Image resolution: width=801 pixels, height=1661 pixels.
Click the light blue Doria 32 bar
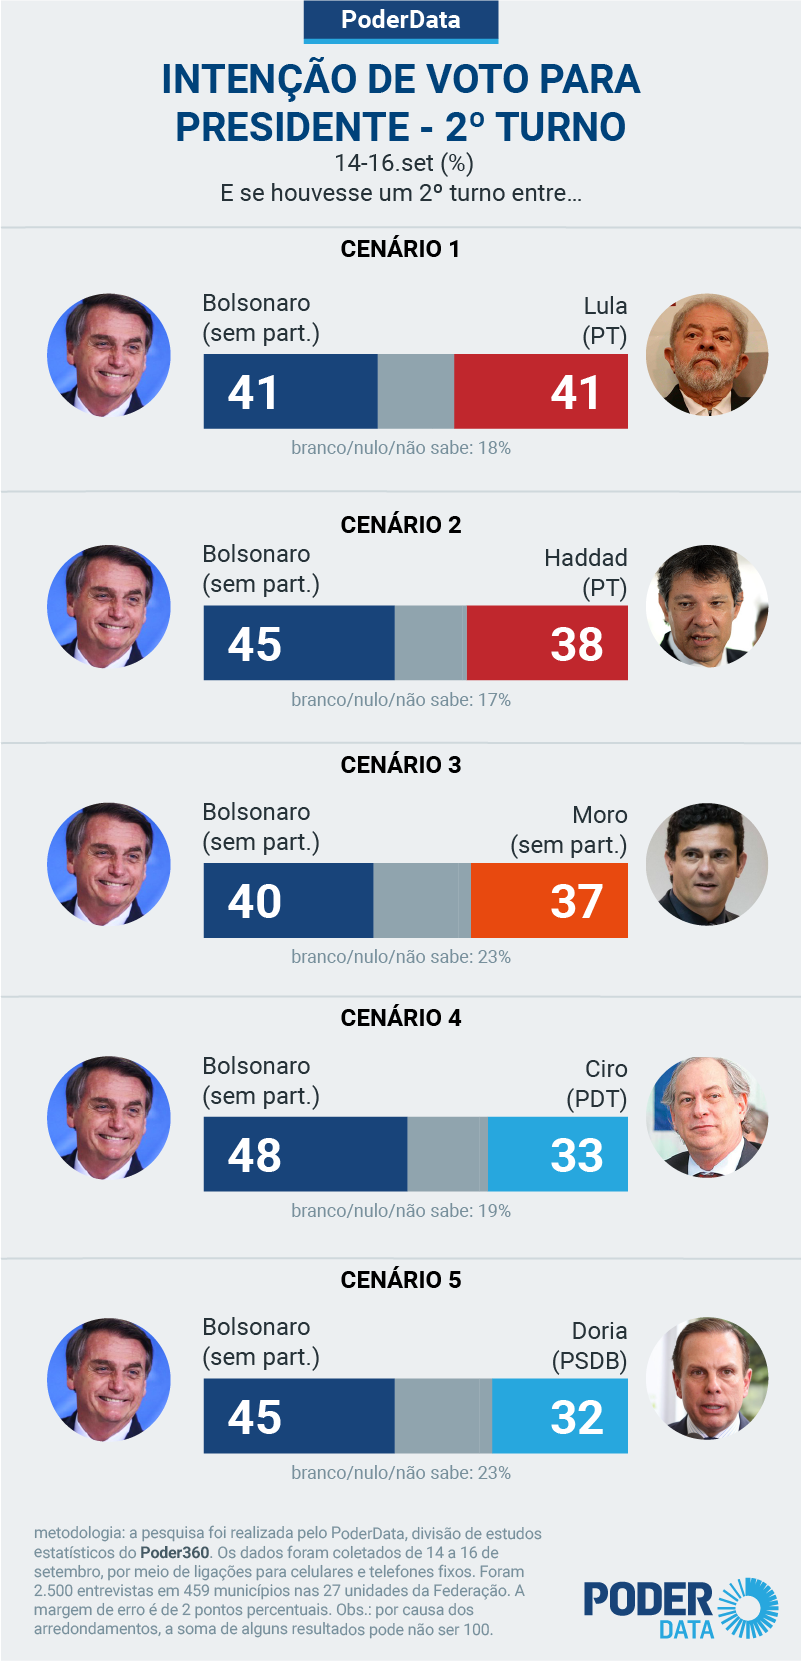click(x=560, y=1416)
